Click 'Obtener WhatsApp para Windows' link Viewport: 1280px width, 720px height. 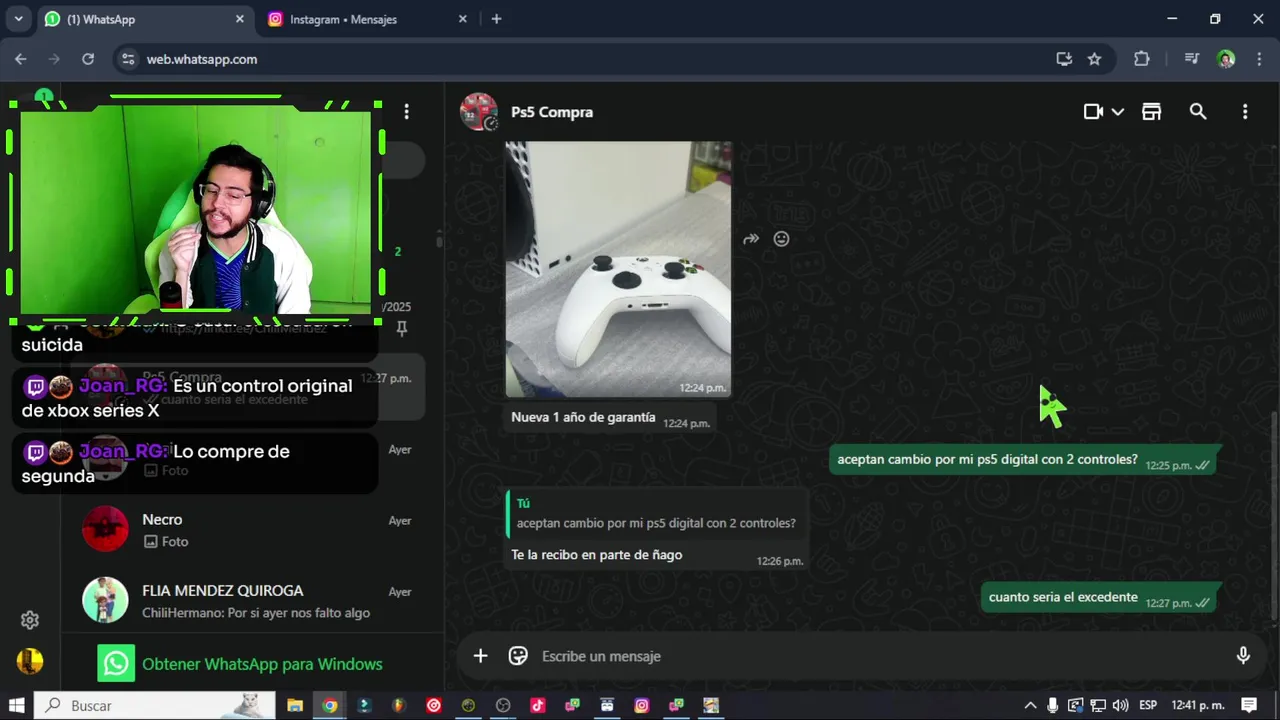point(262,664)
